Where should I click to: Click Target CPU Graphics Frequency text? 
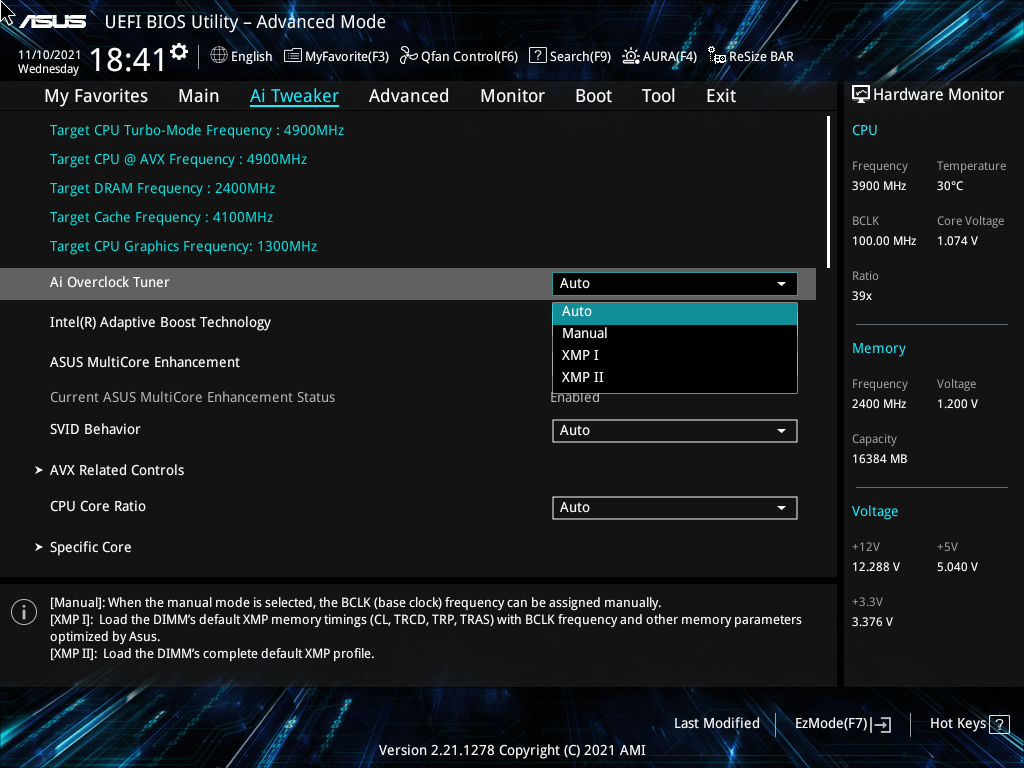[x=184, y=246]
